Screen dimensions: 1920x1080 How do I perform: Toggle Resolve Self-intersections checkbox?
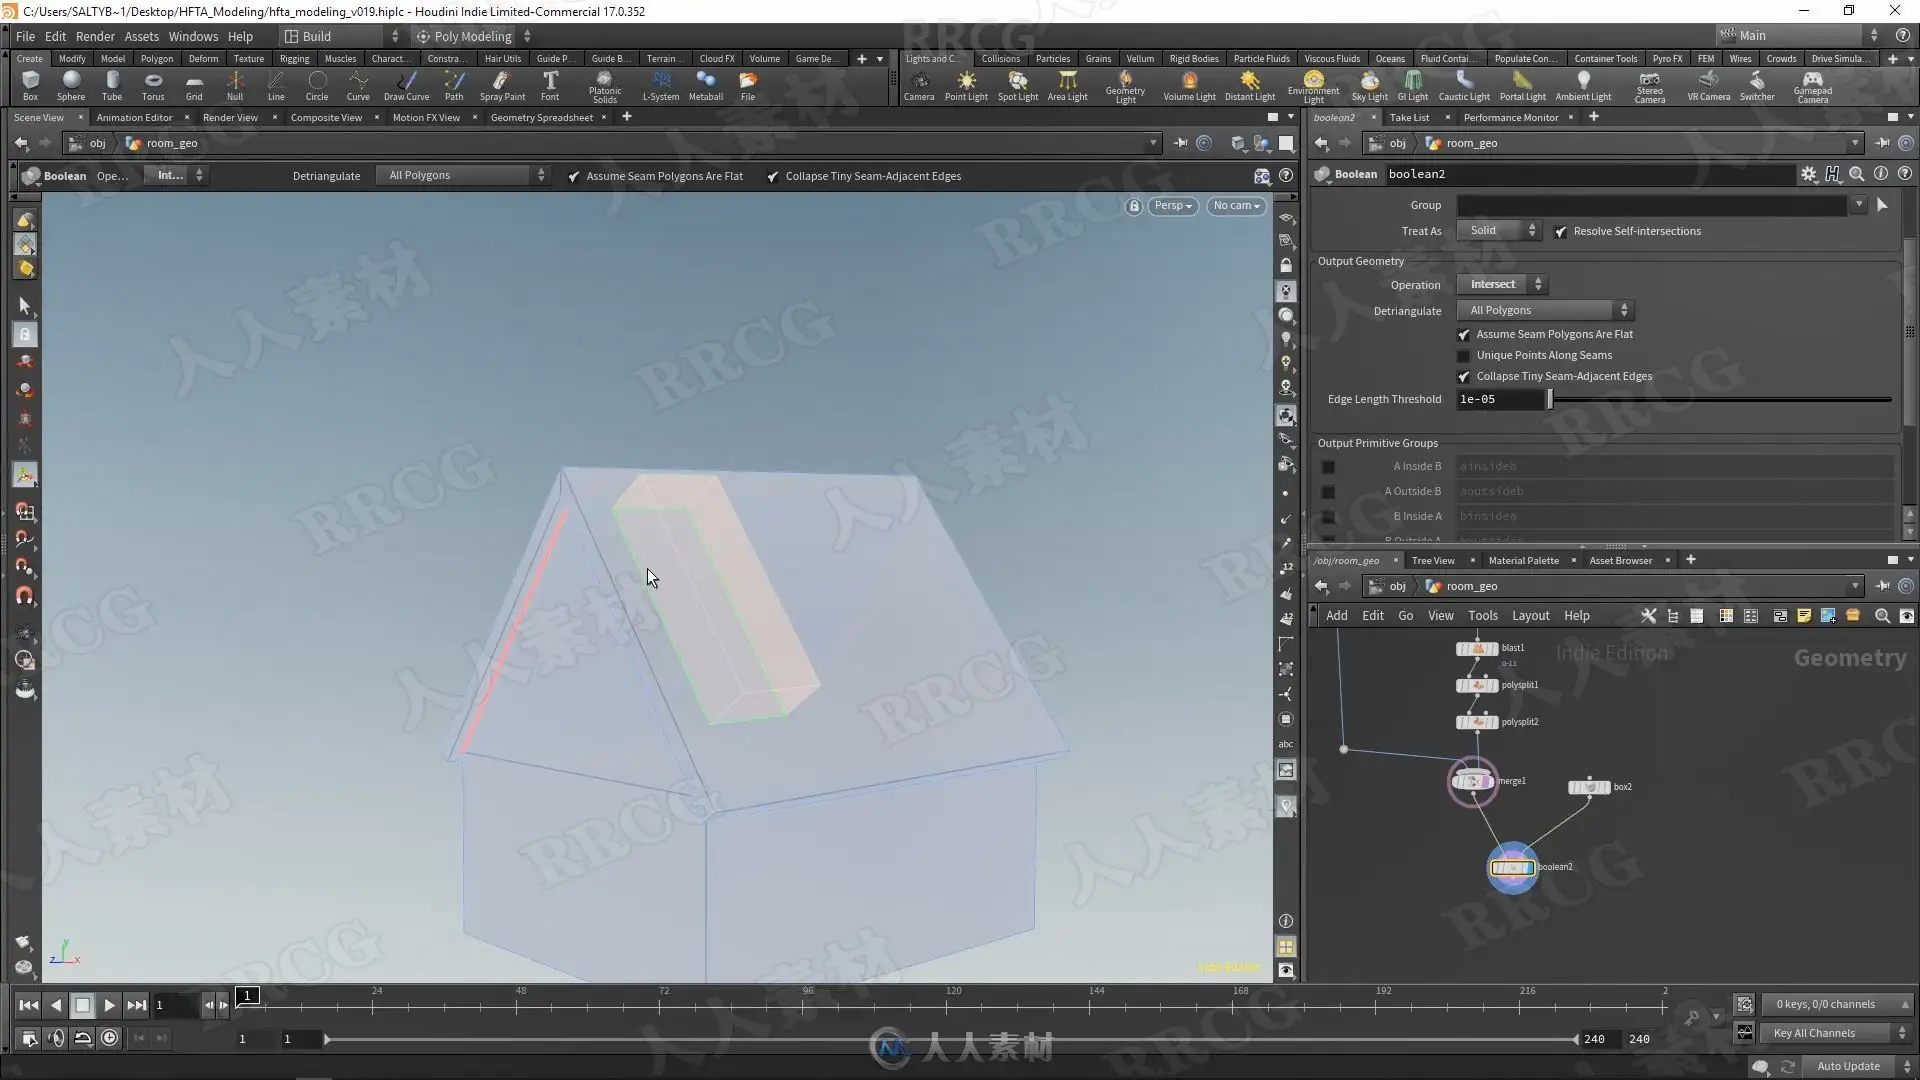pos(1561,231)
